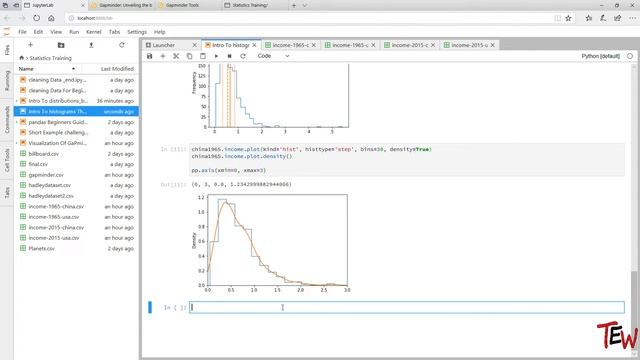This screenshot has height=360, width=640.
Task: Select billboard.csv in the file list
Action: 77,154
